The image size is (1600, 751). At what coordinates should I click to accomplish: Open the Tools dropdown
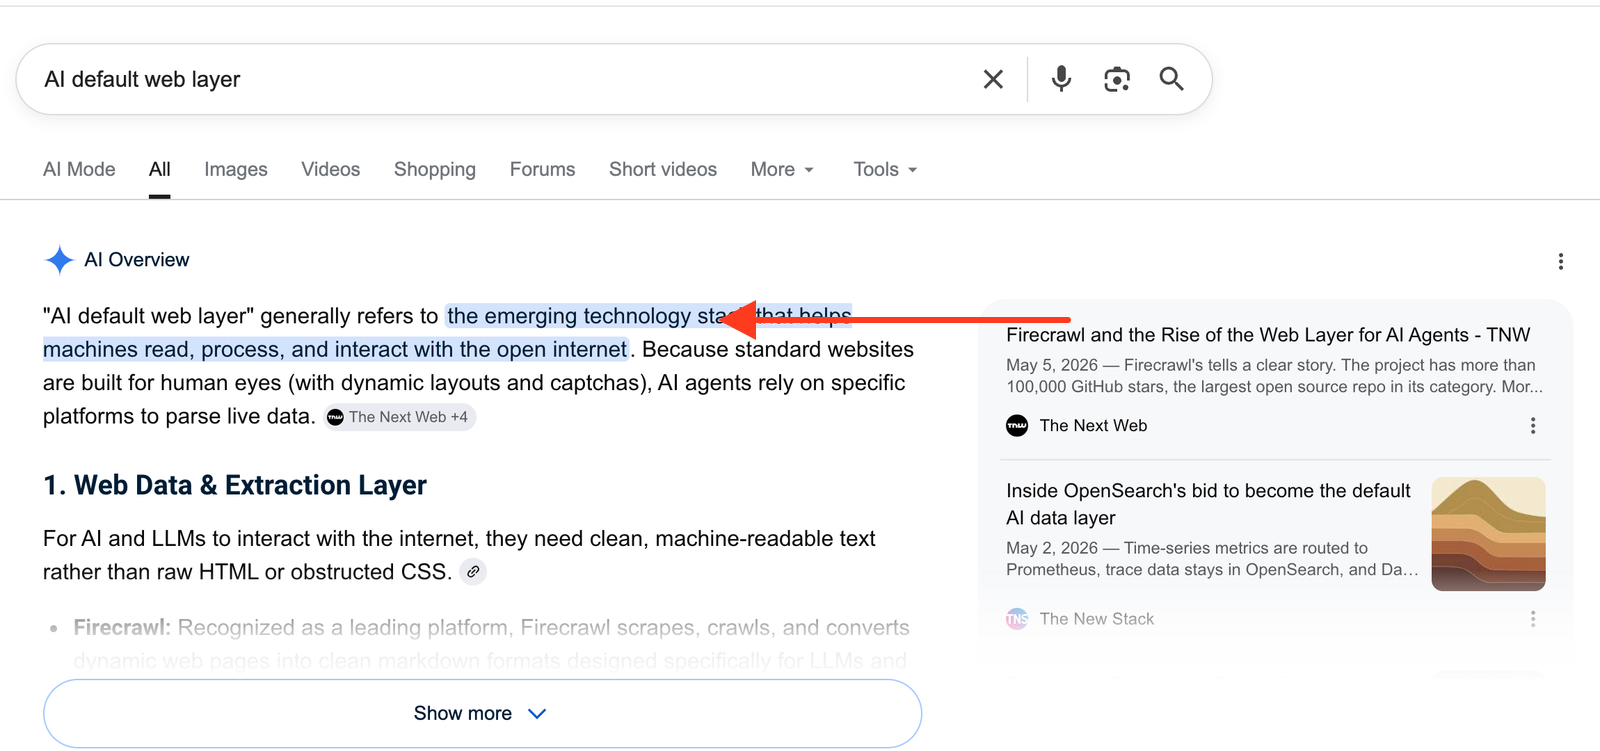(886, 169)
